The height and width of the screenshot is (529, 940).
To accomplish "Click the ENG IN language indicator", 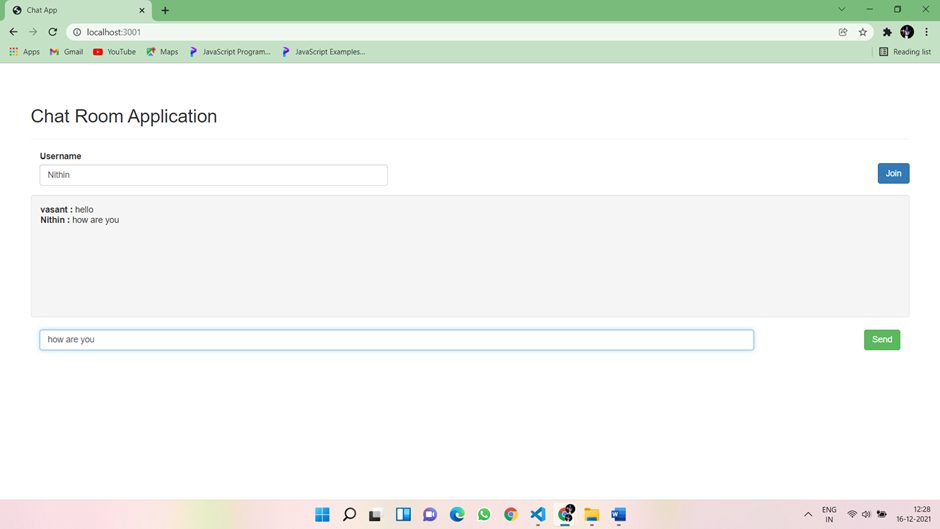I will [x=829, y=515].
